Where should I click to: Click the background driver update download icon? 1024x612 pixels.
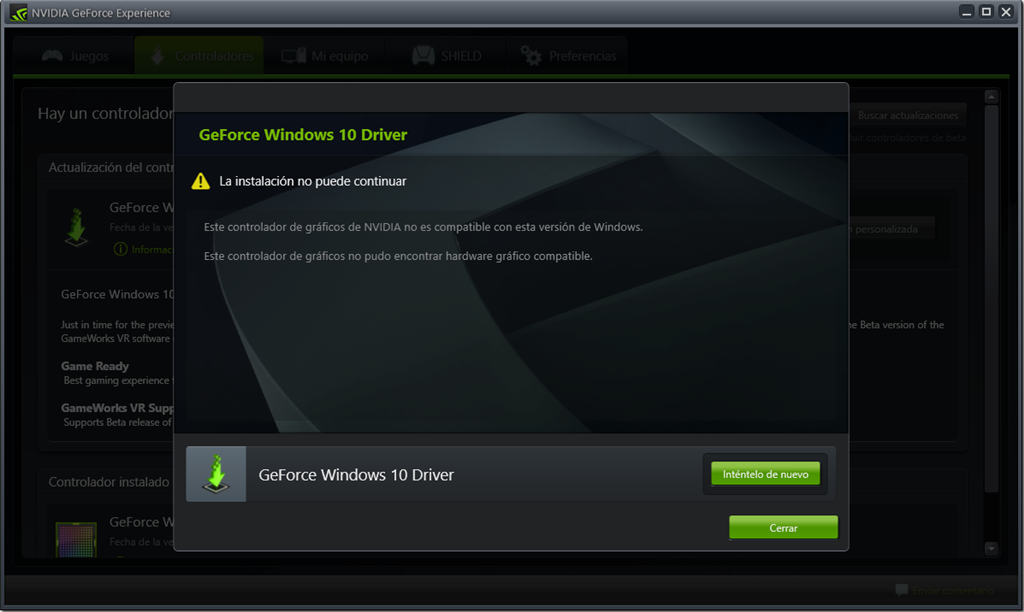click(76, 227)
